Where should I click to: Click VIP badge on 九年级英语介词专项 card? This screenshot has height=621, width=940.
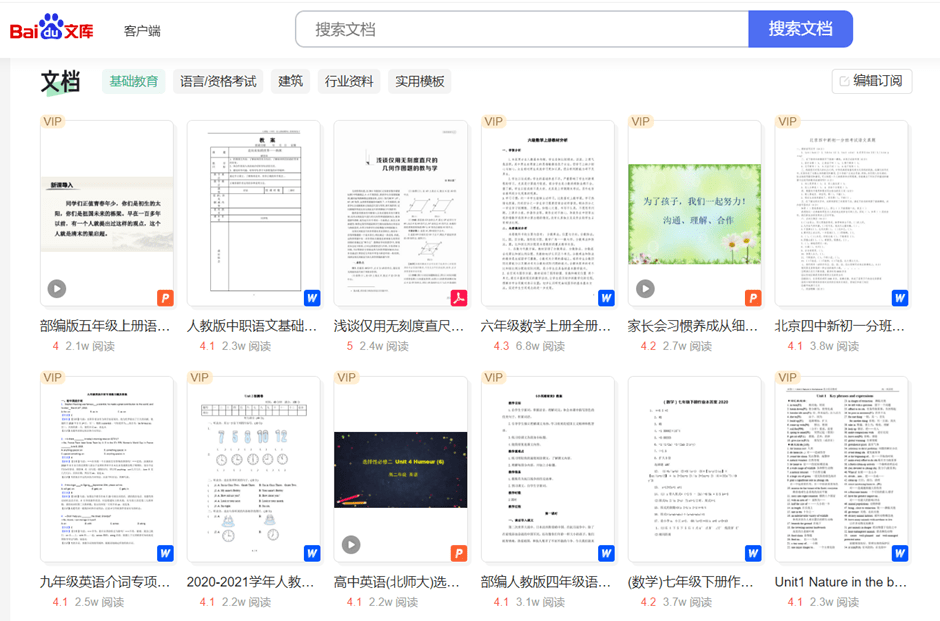point(52,377)
